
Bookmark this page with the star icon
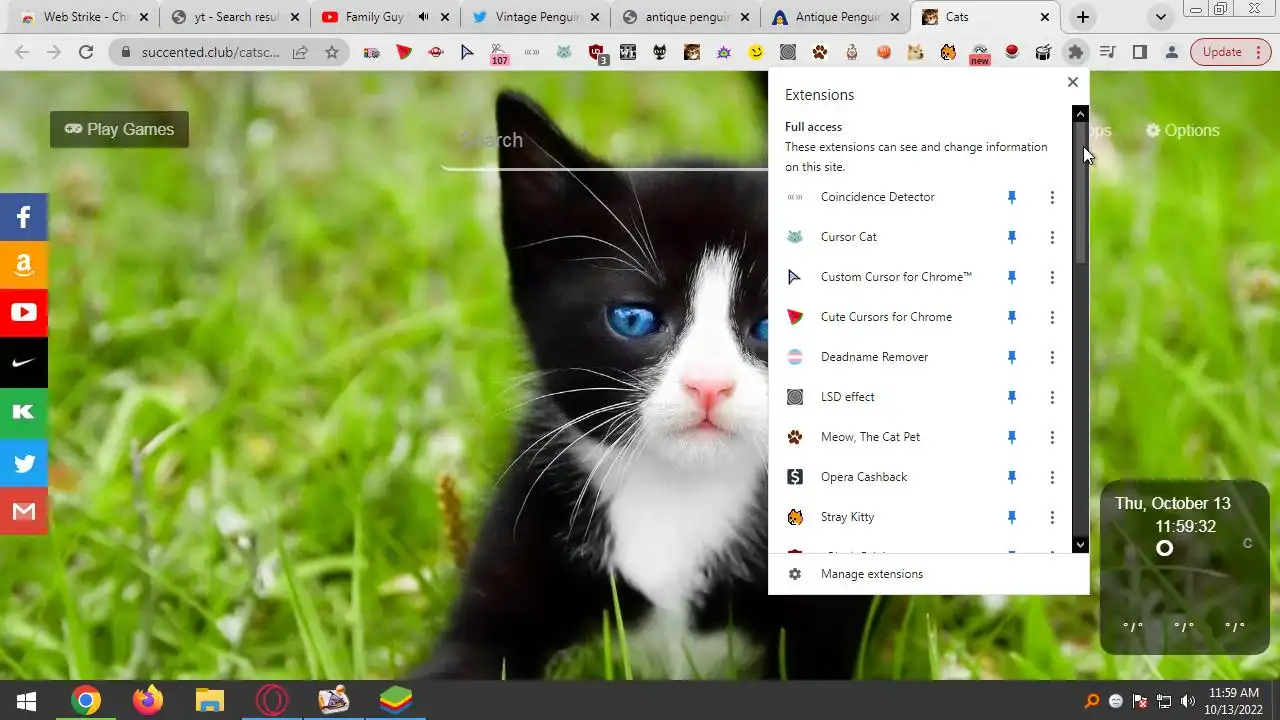click(332, 52)
